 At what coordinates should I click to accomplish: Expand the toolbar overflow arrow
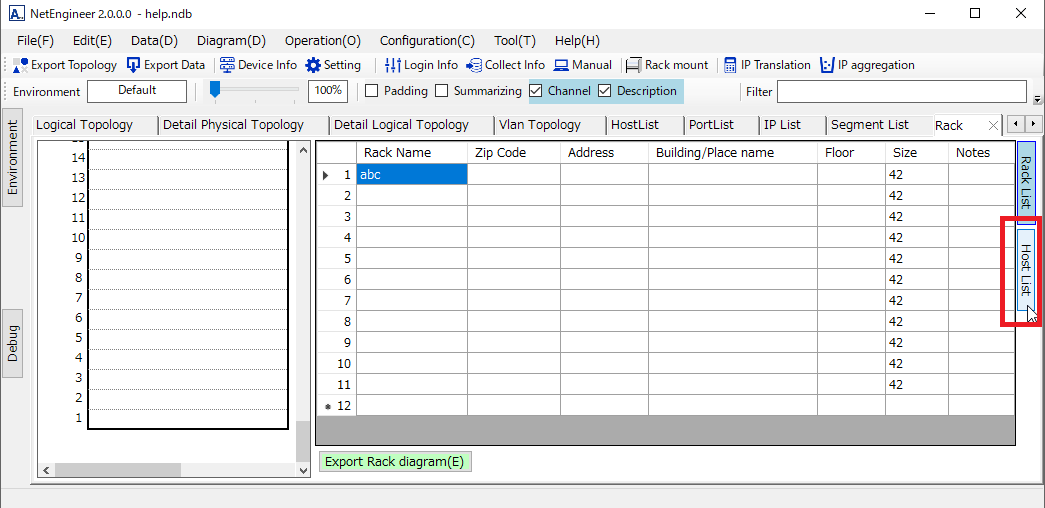1037,100
